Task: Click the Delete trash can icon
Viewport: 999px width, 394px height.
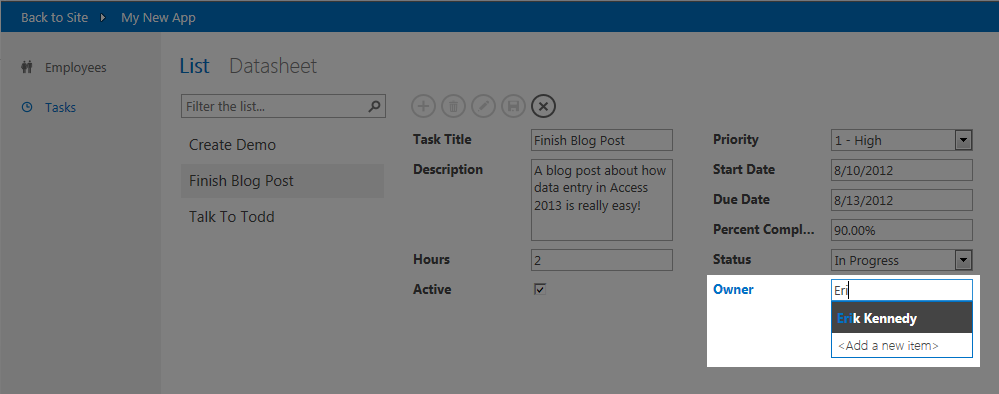Action: [454, 106]
